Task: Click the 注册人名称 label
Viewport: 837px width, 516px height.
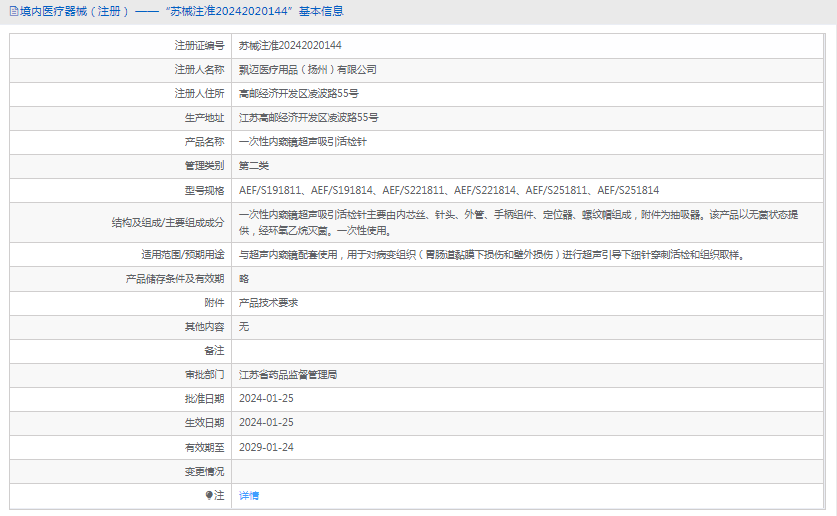Action: [x=199, y=70]
